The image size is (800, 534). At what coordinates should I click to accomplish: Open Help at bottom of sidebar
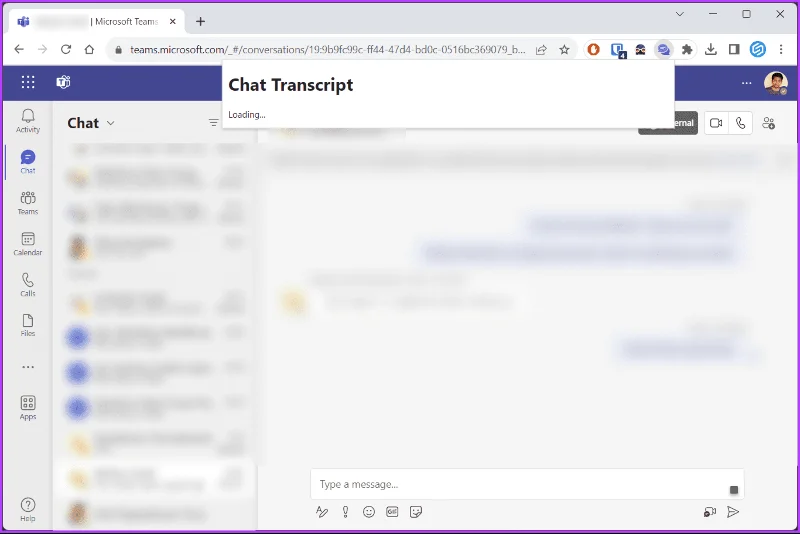tap(28, 510)
